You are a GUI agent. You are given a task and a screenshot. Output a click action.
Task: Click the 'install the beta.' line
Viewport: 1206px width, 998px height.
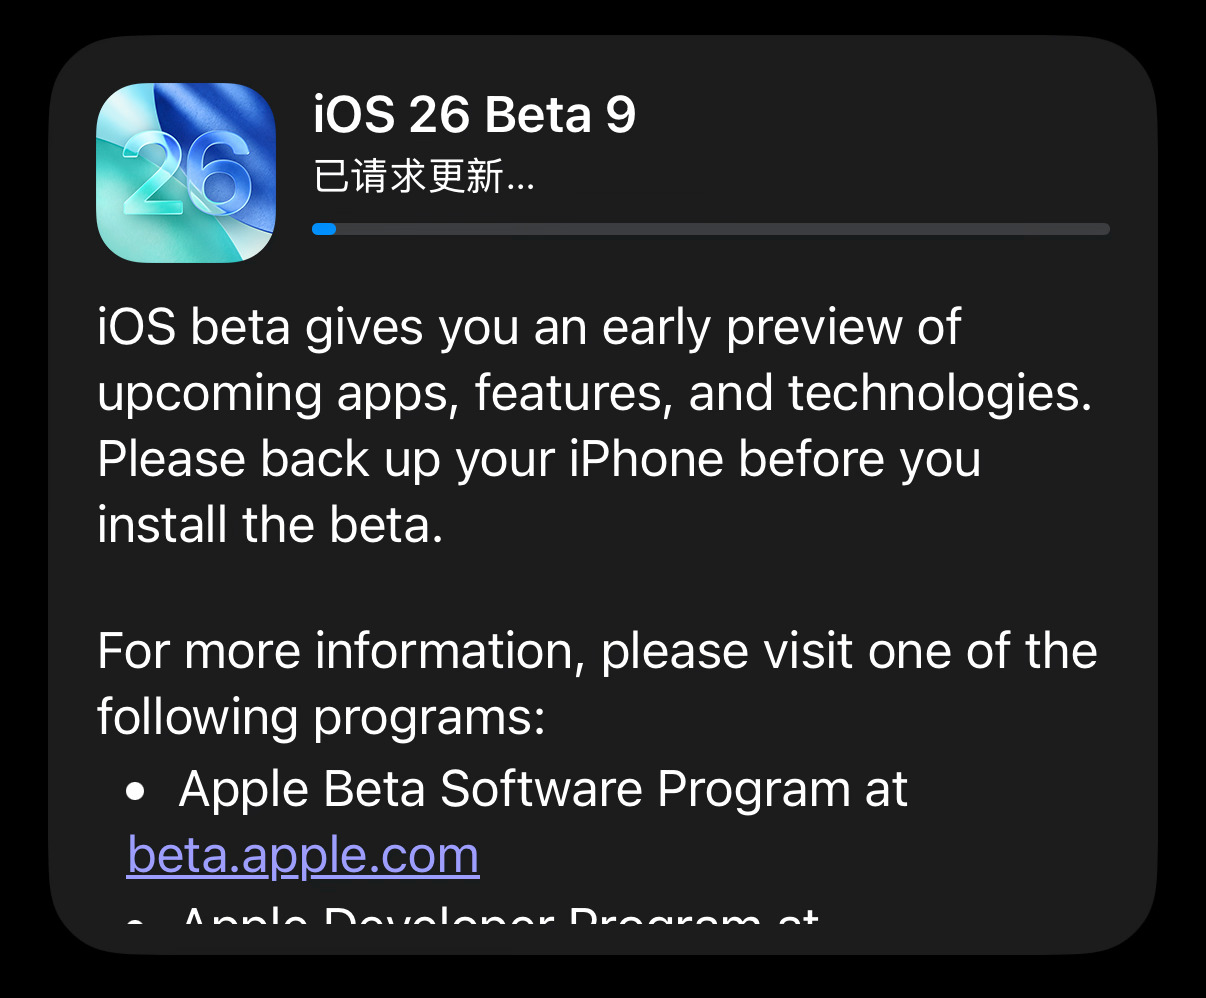(270, 525)
